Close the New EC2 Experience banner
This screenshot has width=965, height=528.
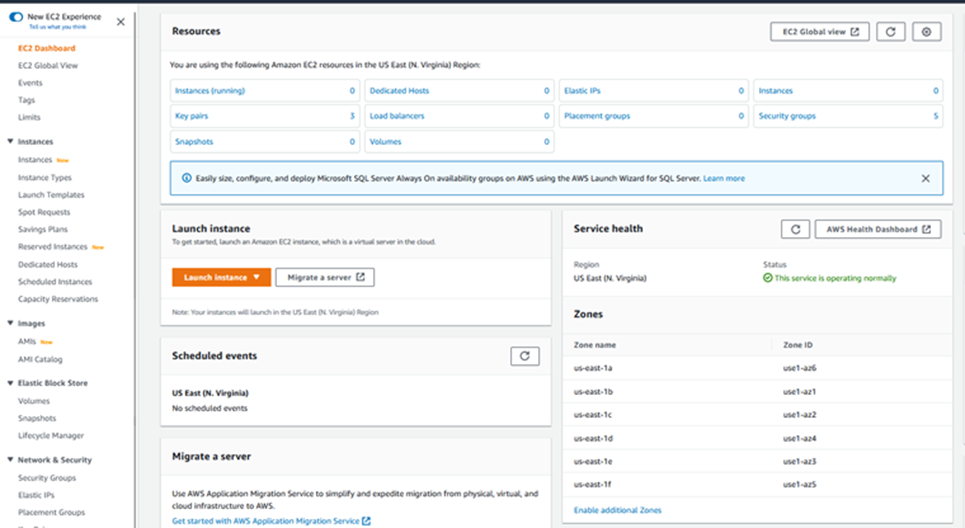pyautogui.click(x=121, y=22)
